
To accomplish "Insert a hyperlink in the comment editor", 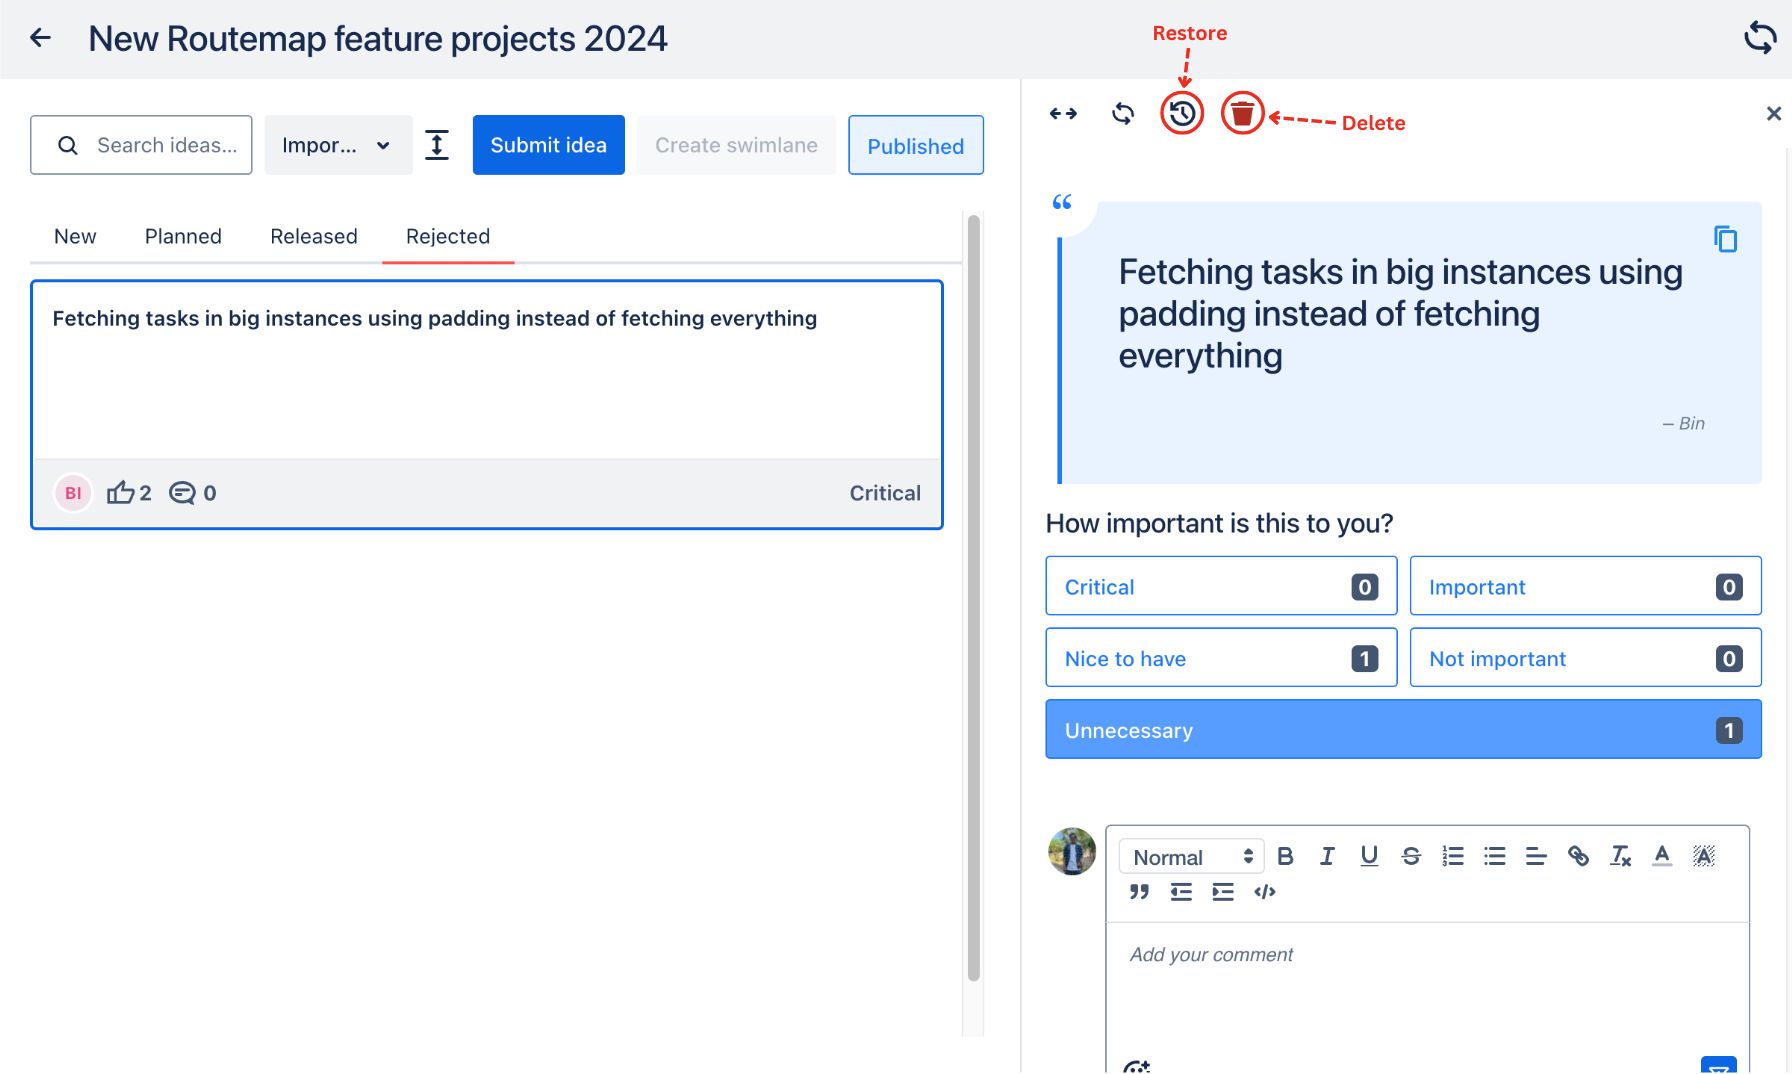I will pos(1579,856).
